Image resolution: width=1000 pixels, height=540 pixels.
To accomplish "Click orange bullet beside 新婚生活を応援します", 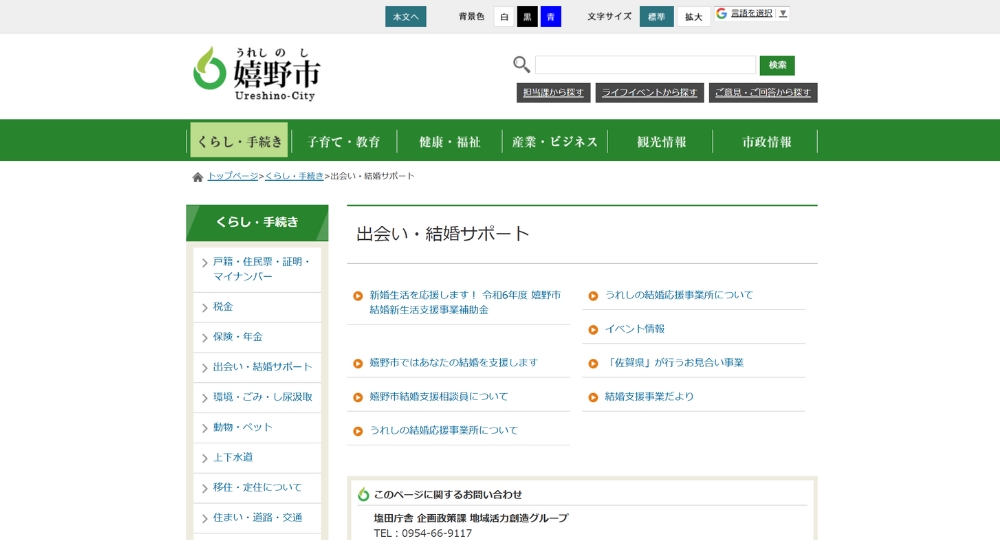I will (358, 296).
